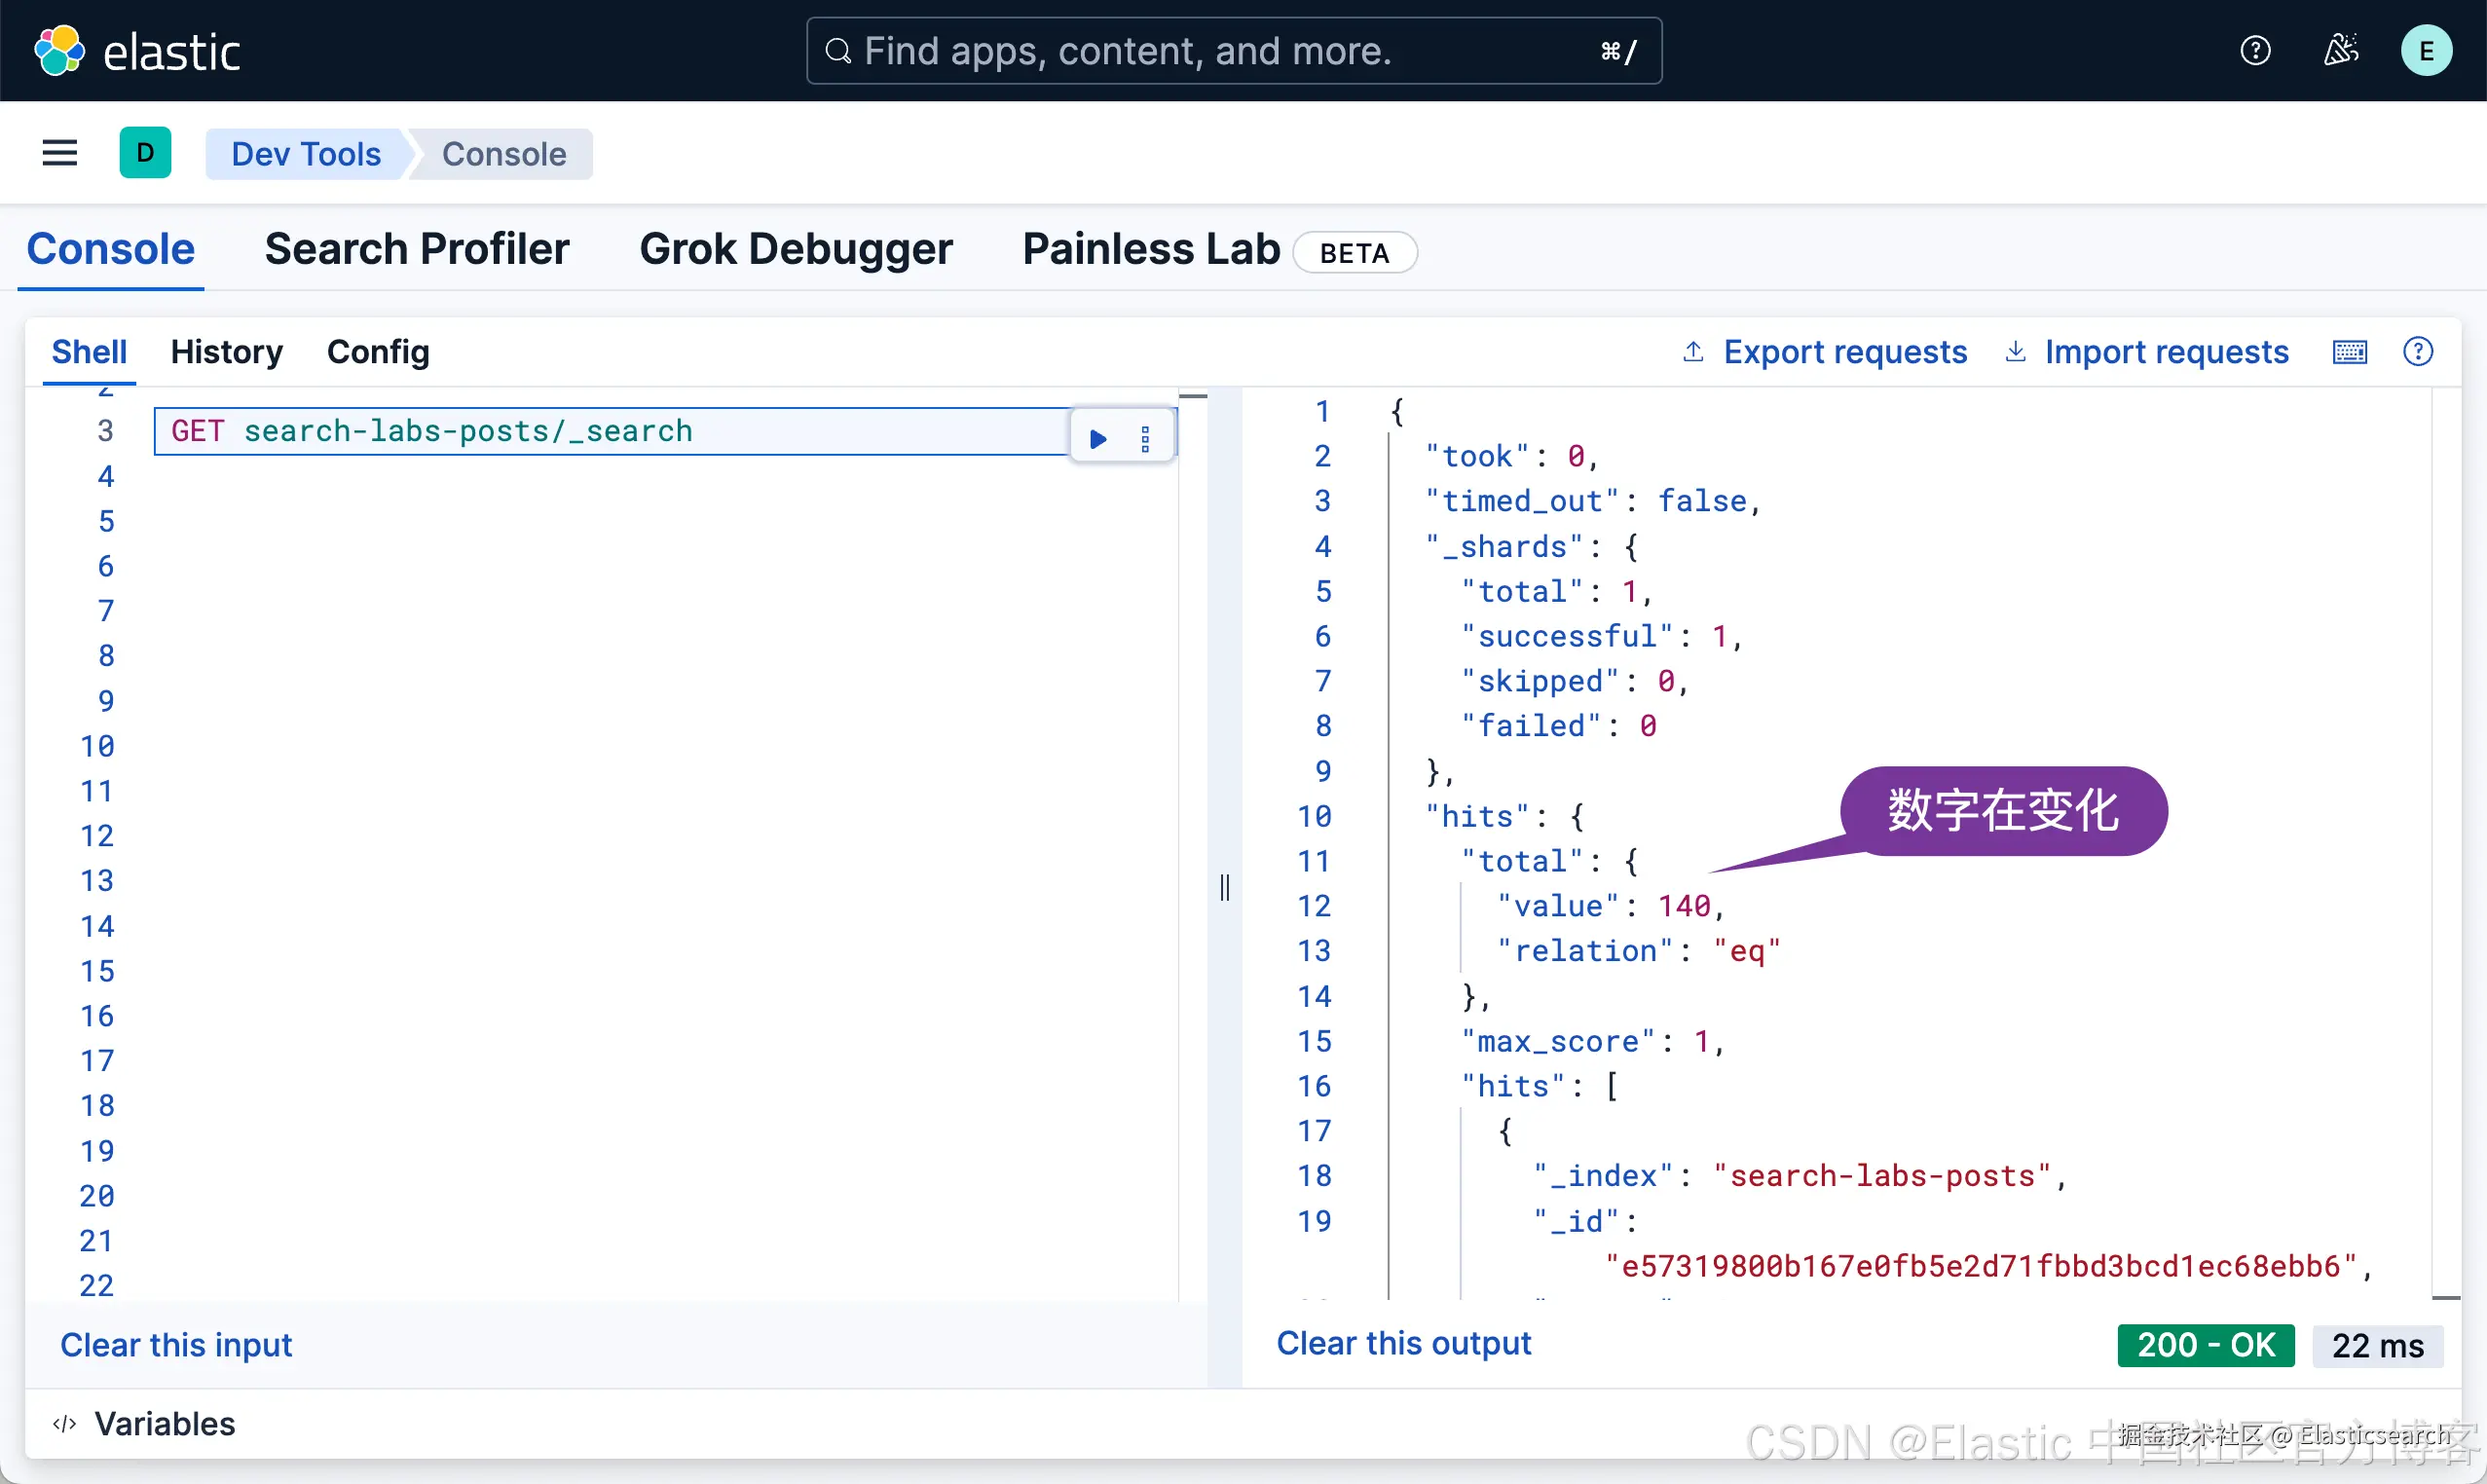Switch to Search Profiler tab
Viewport: 2487px width, 1484px height.
coord(416,249)
